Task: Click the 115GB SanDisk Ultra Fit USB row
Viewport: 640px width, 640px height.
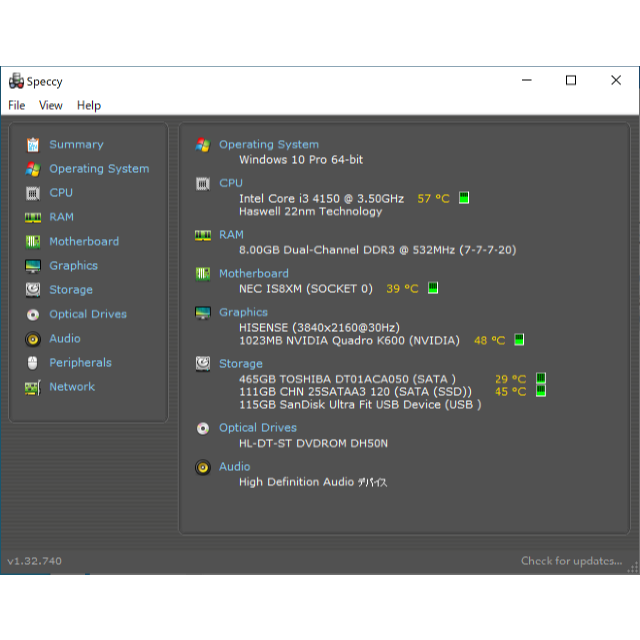Action: [x=360, y=405]
